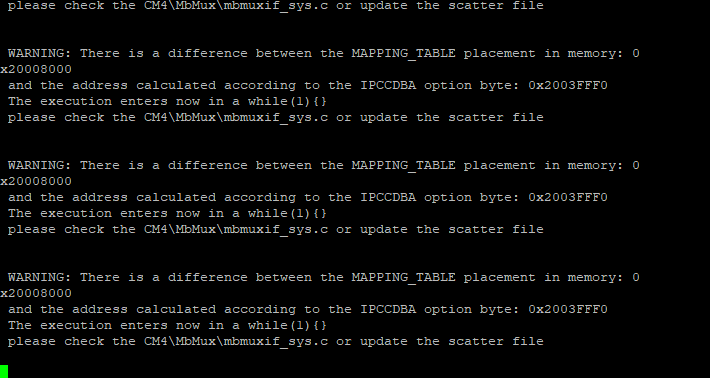
Task: Click the first x20008000 address line
Action: 36,69
